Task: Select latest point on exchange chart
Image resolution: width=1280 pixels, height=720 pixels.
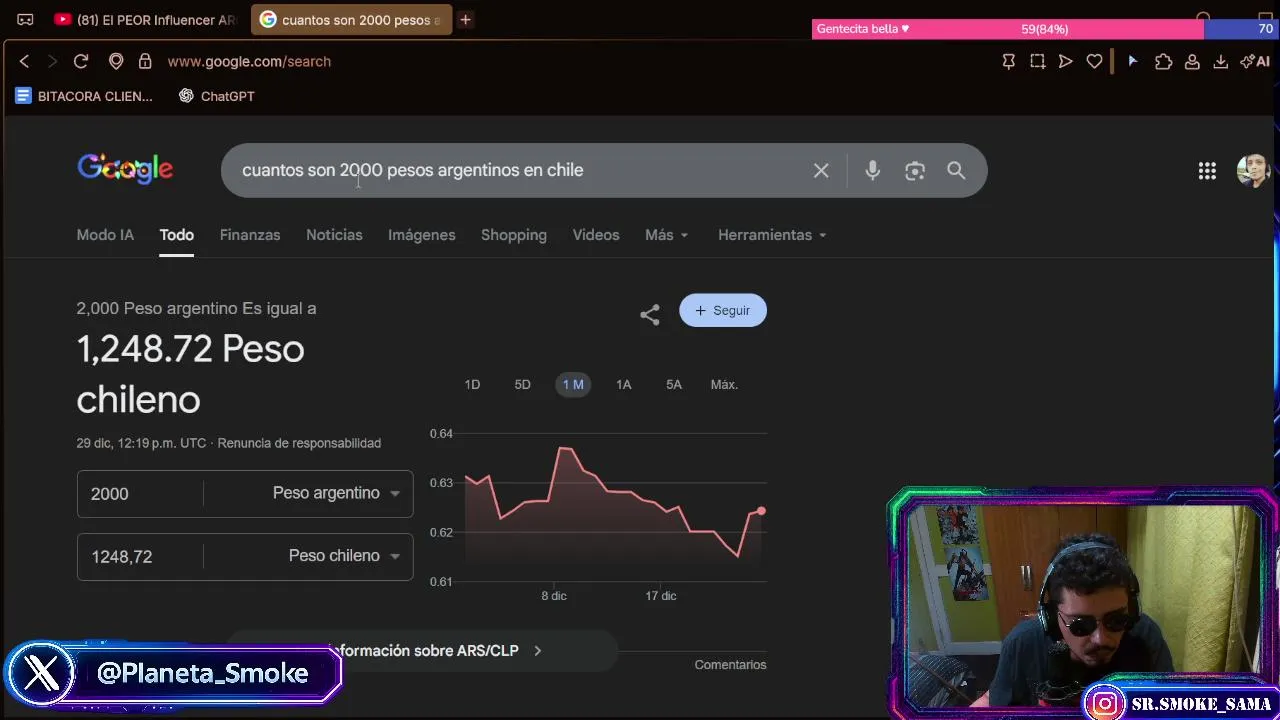Action: point(761,511)
